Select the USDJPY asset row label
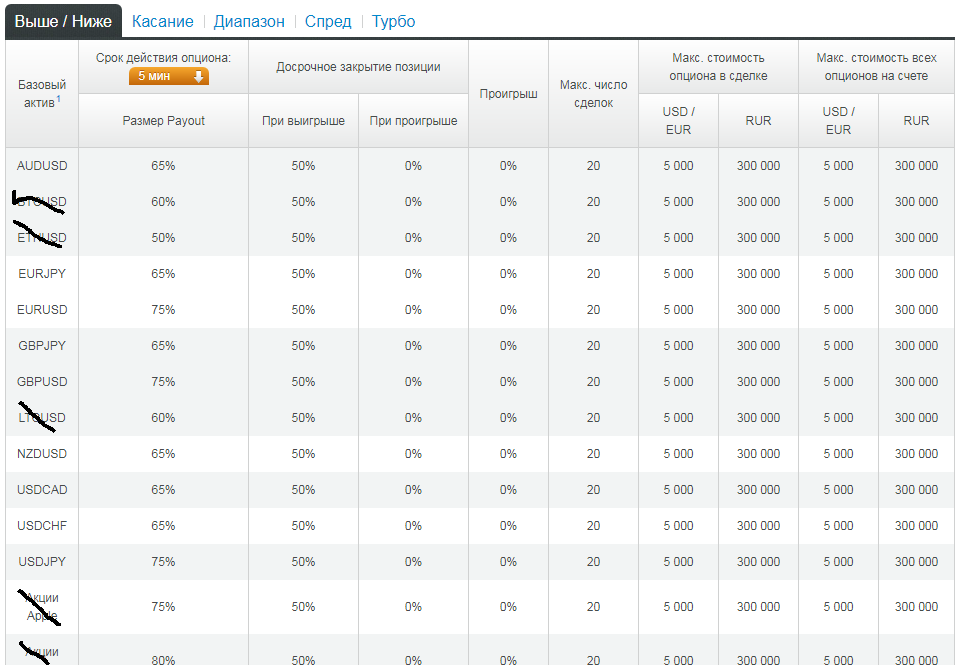This screenshot has width=979, height=665. click(42, 561)
